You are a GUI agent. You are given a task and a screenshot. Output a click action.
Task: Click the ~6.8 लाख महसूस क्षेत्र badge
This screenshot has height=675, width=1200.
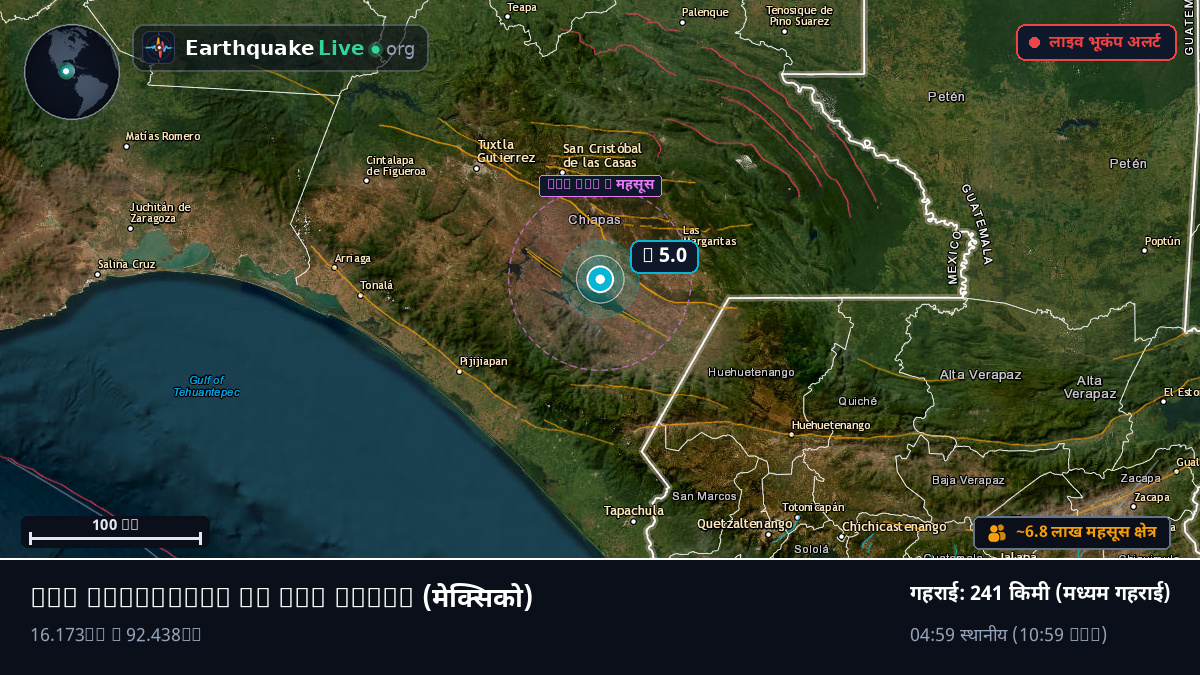[x=1072, y=532]
